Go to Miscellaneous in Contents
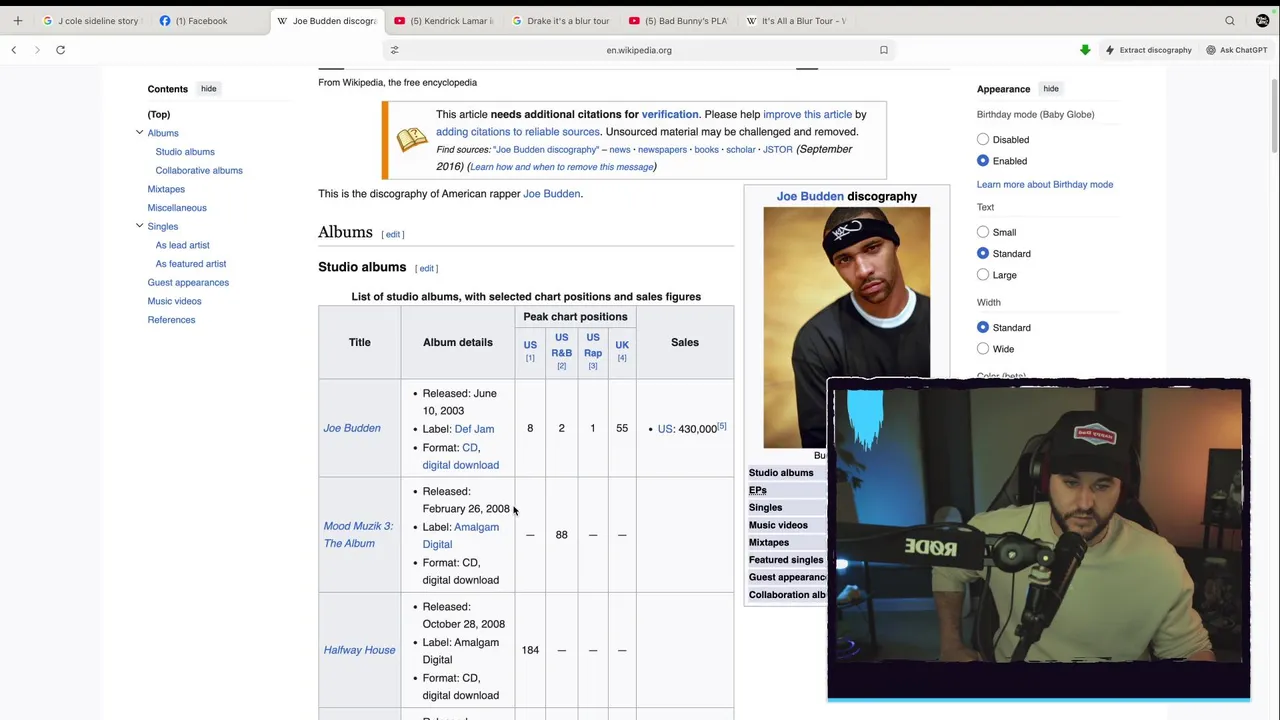 coord(177,208)
